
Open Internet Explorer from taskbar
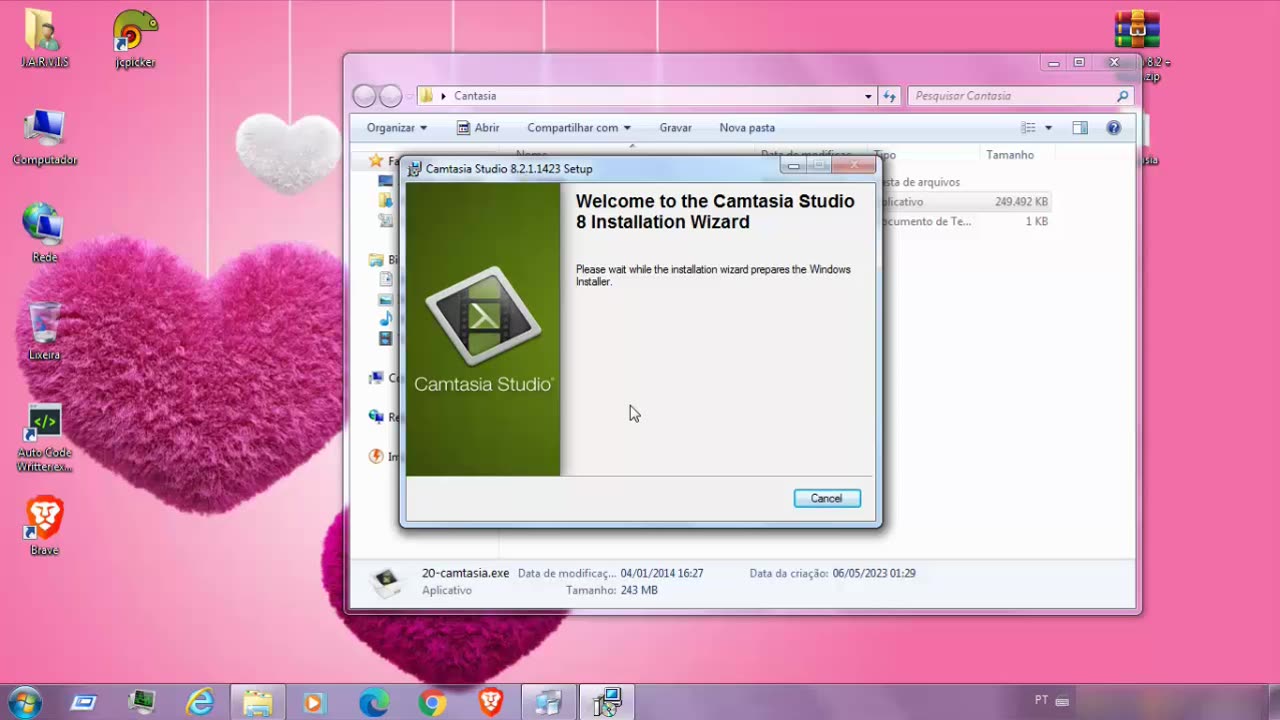[200, 703]
